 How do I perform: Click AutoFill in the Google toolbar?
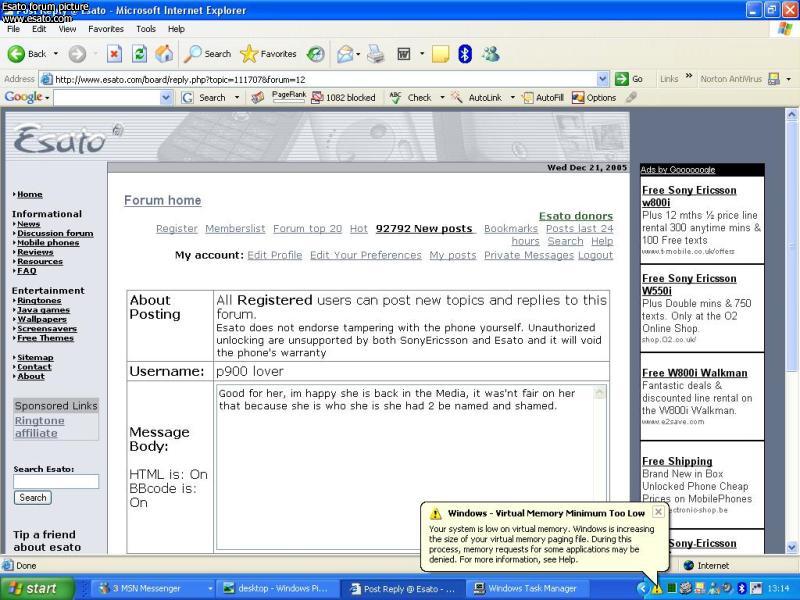543,97
